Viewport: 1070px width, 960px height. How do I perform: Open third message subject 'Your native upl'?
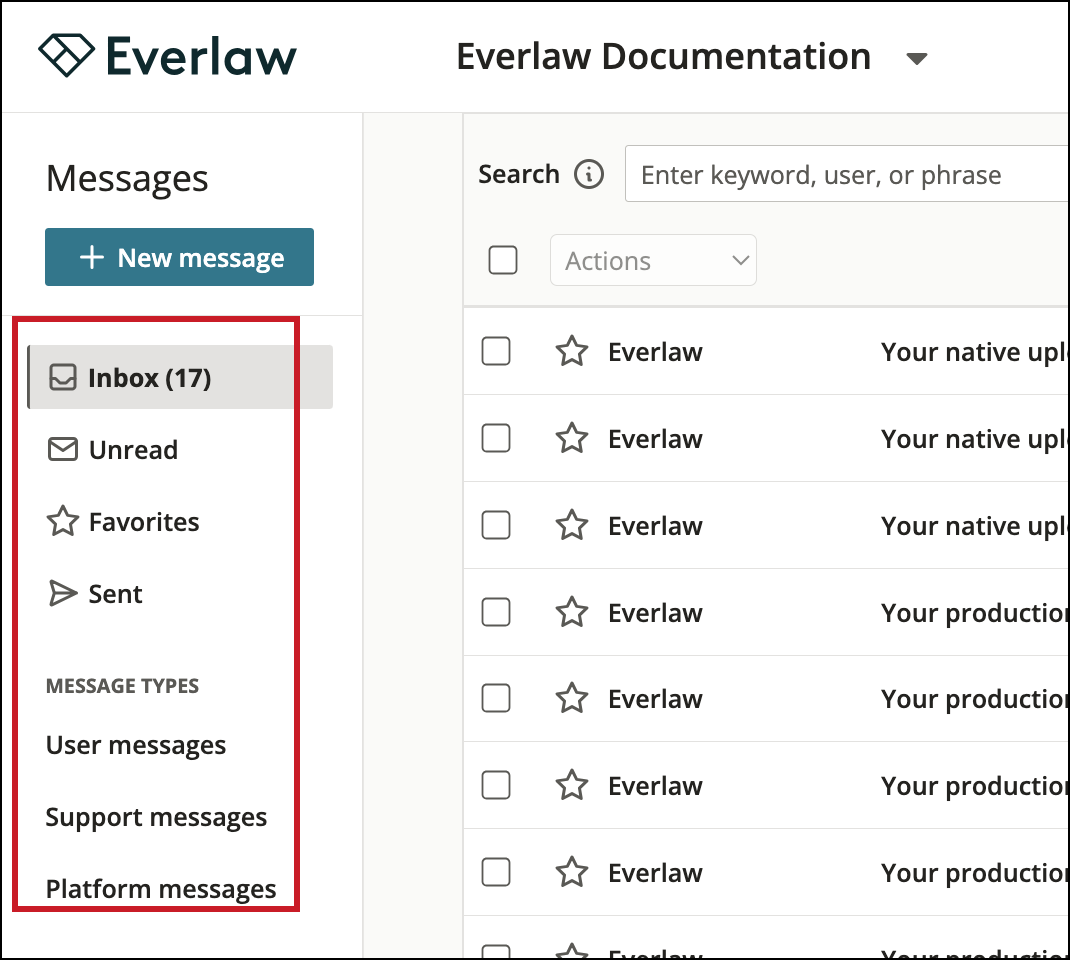click(974, 526)
